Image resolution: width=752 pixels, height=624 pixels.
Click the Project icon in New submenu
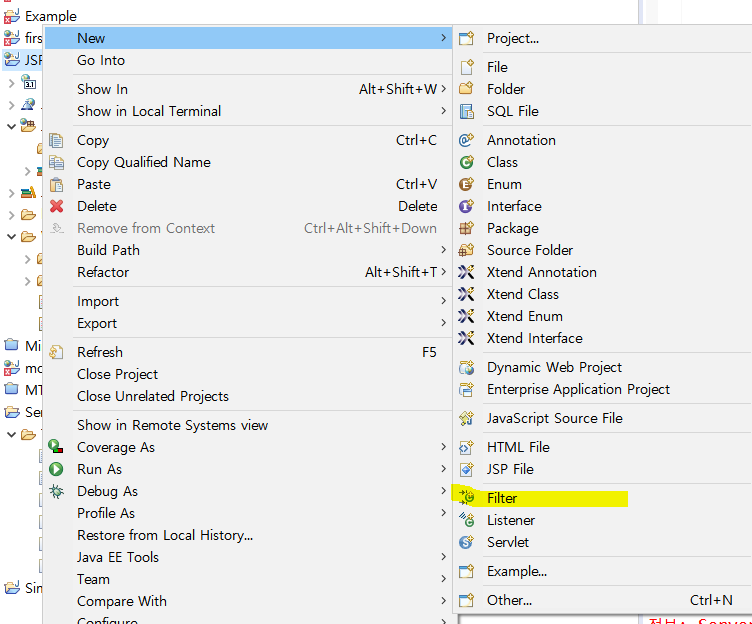[x=466, y=38]
